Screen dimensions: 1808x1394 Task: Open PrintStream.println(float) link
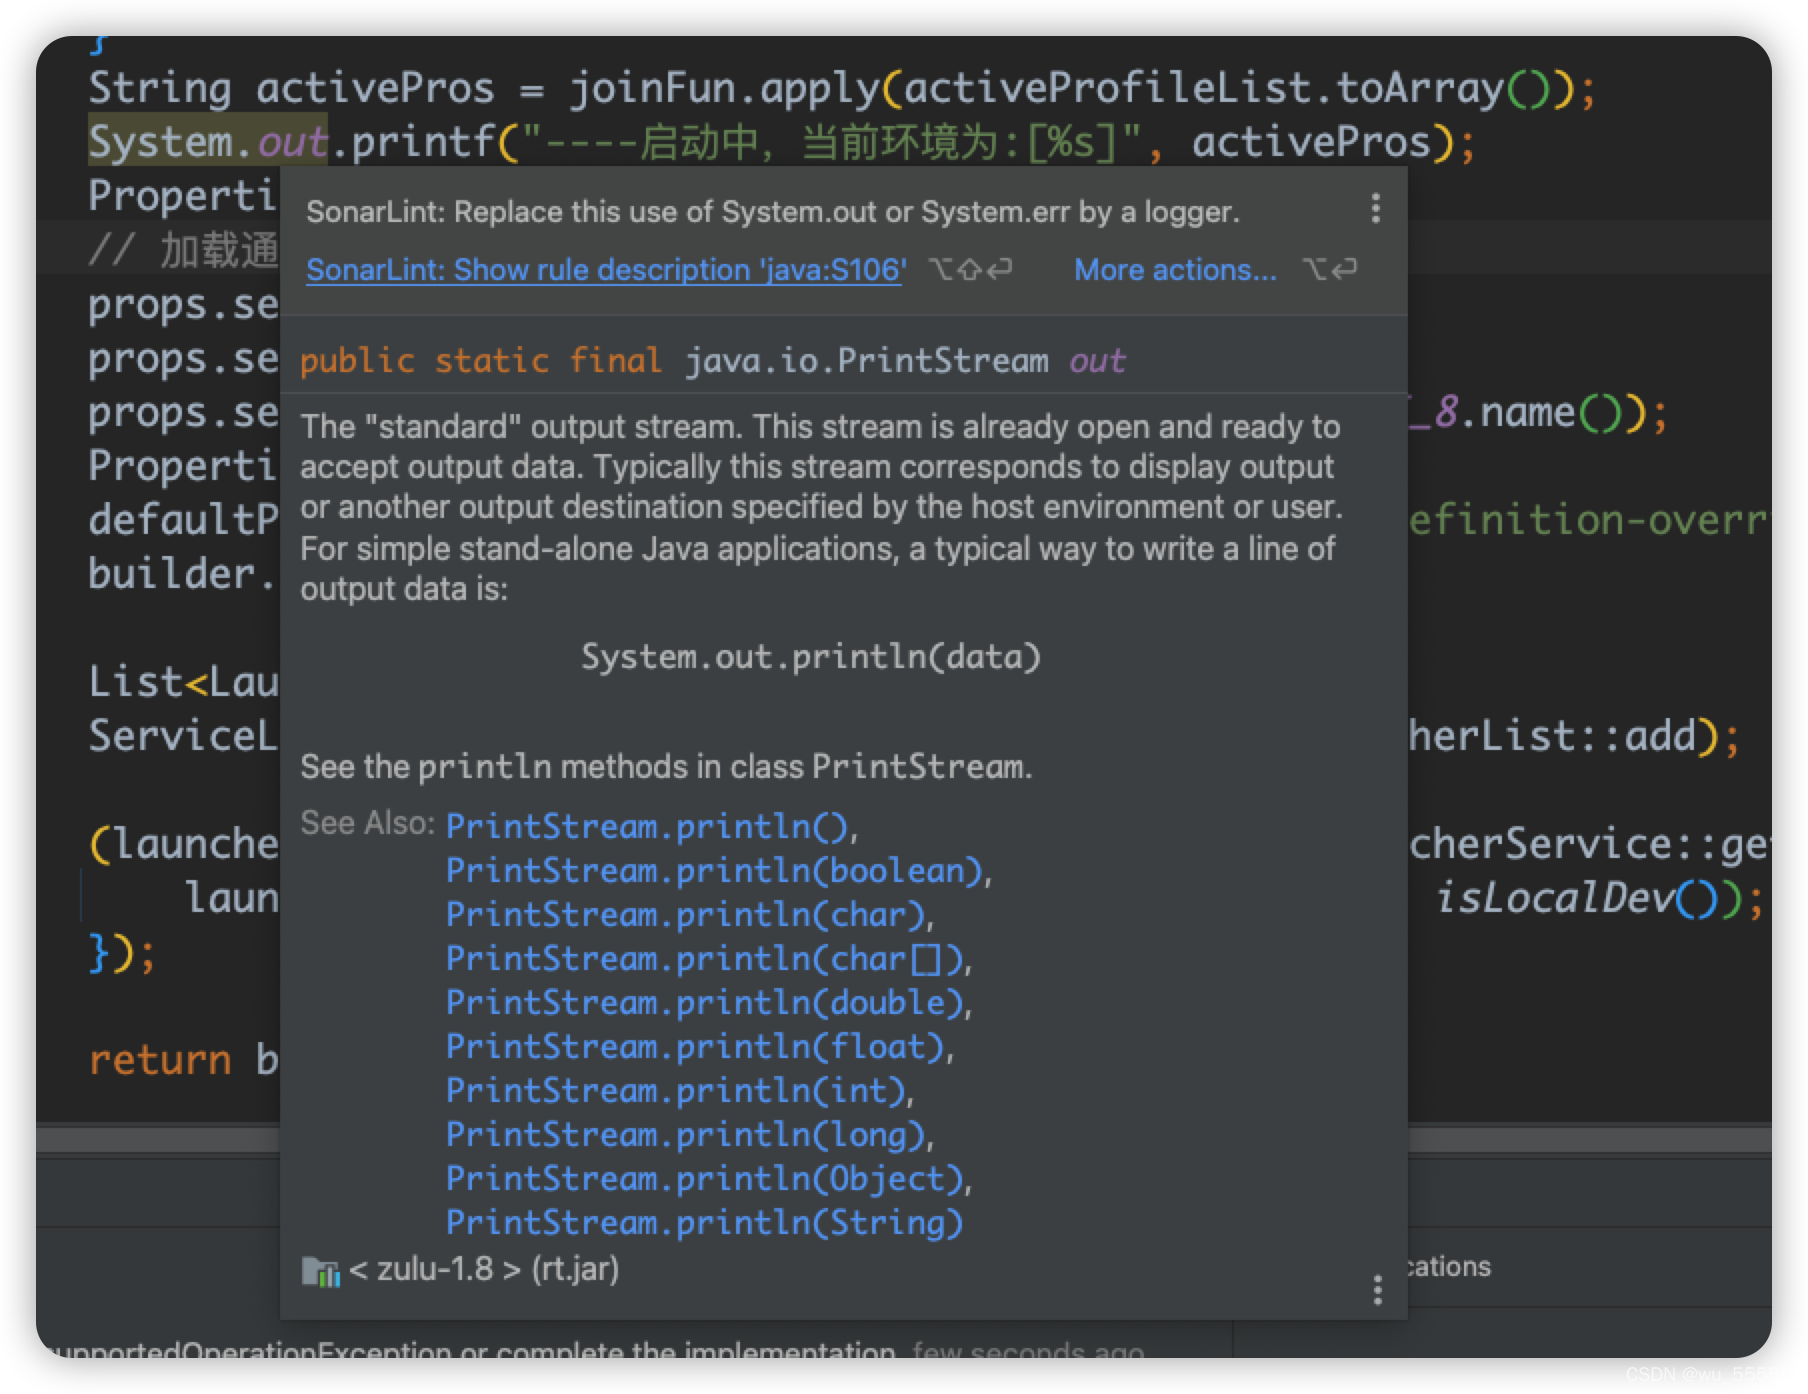click(x=695, y=1047)
